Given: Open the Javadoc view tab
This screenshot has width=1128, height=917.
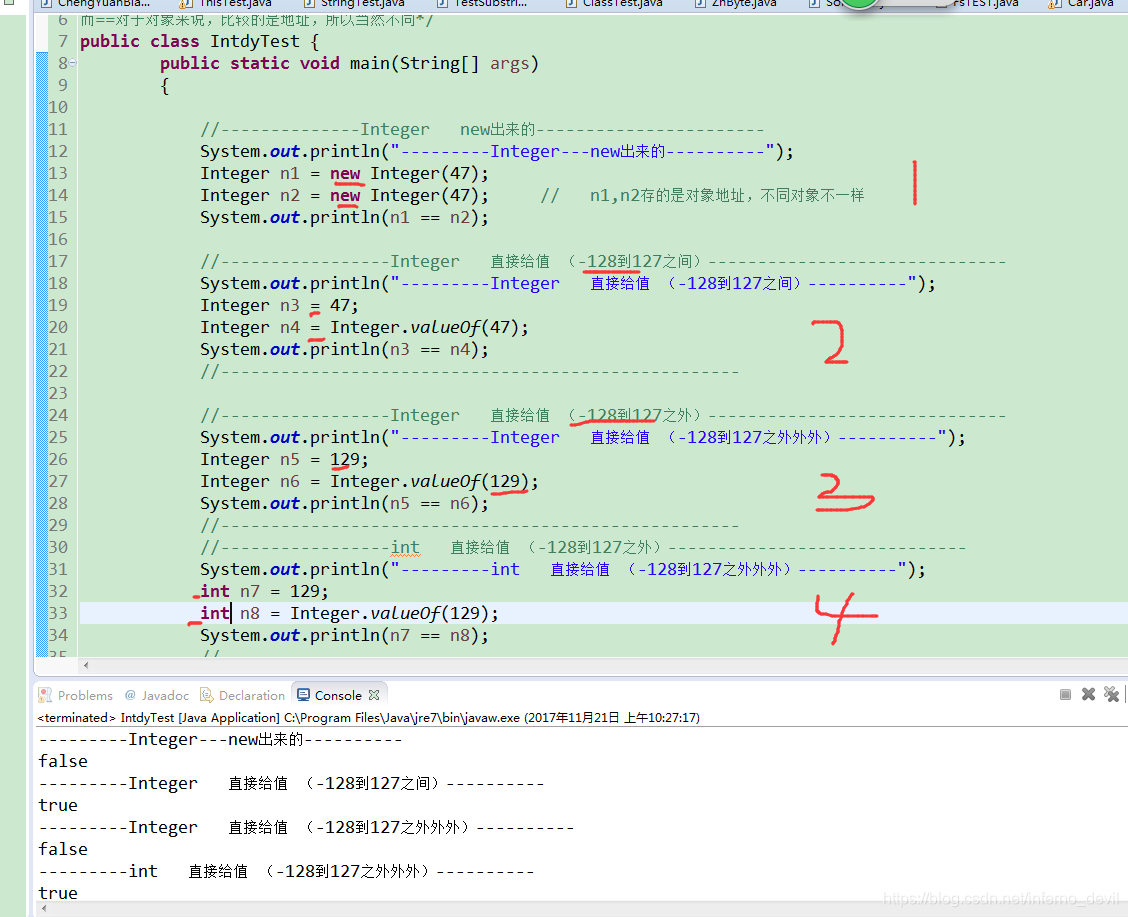Looking at the screenshot, I should click(157, 695).
